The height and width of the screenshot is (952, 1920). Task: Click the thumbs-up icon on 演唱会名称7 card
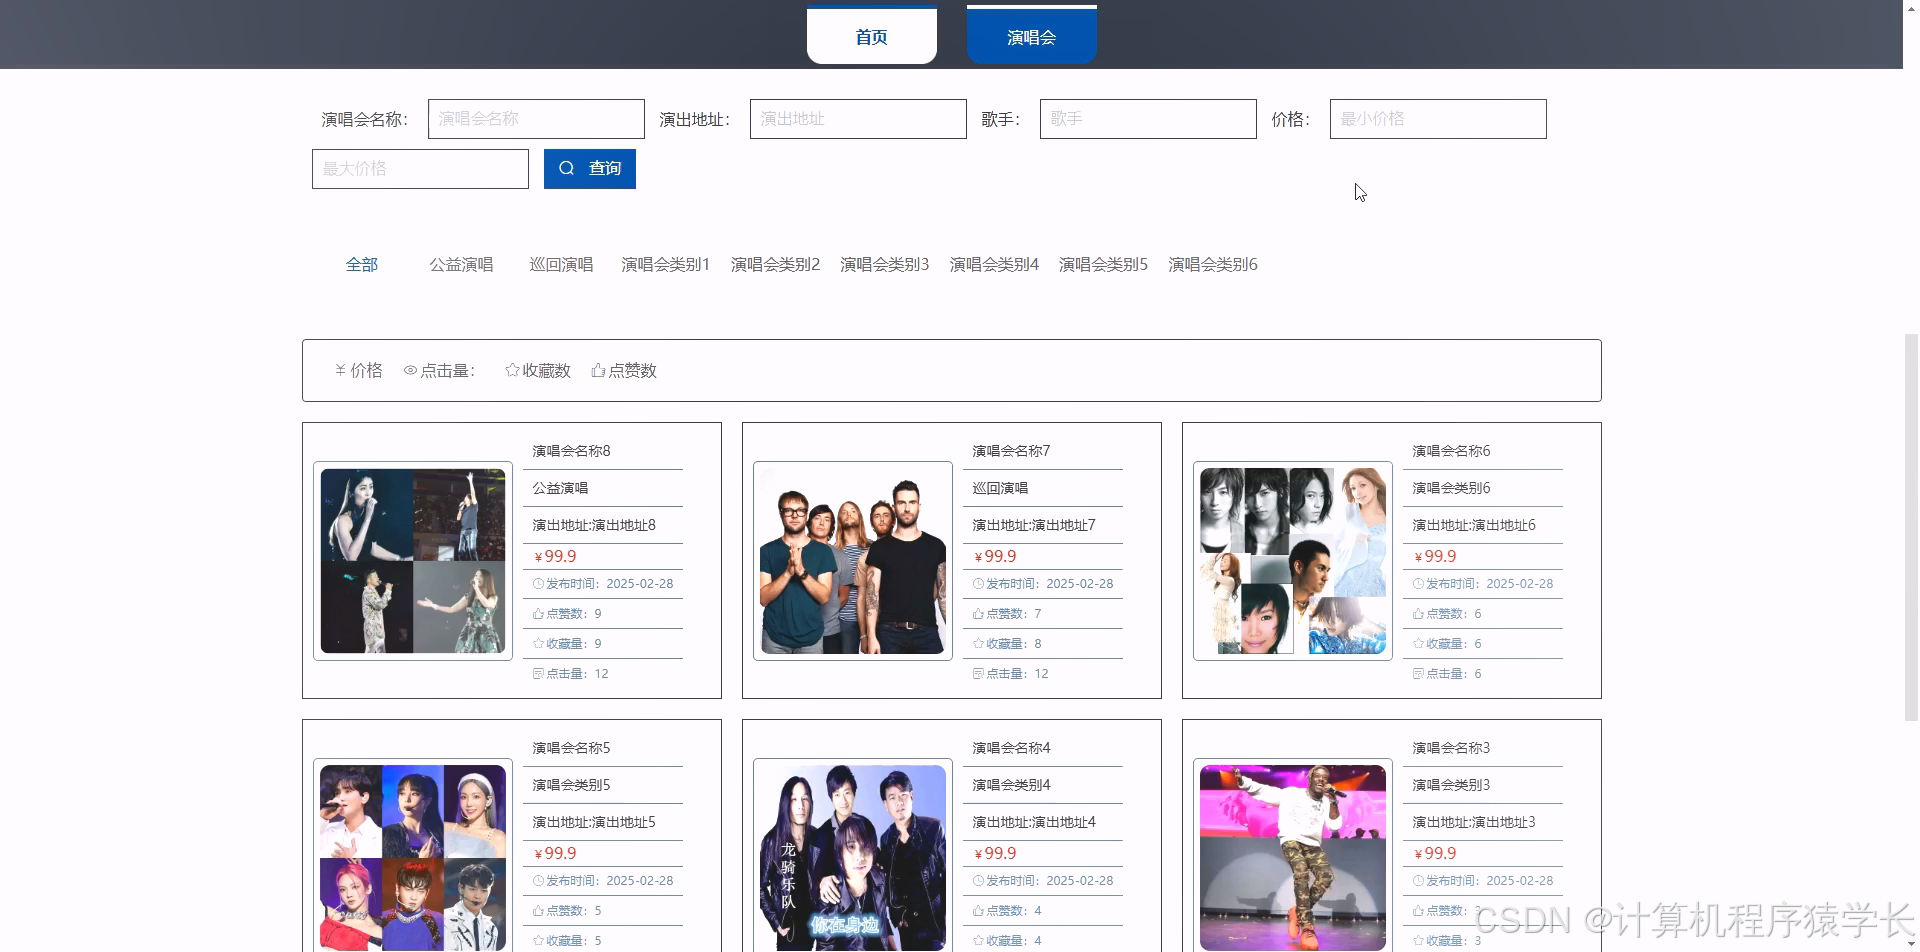(x=978, y=613)
